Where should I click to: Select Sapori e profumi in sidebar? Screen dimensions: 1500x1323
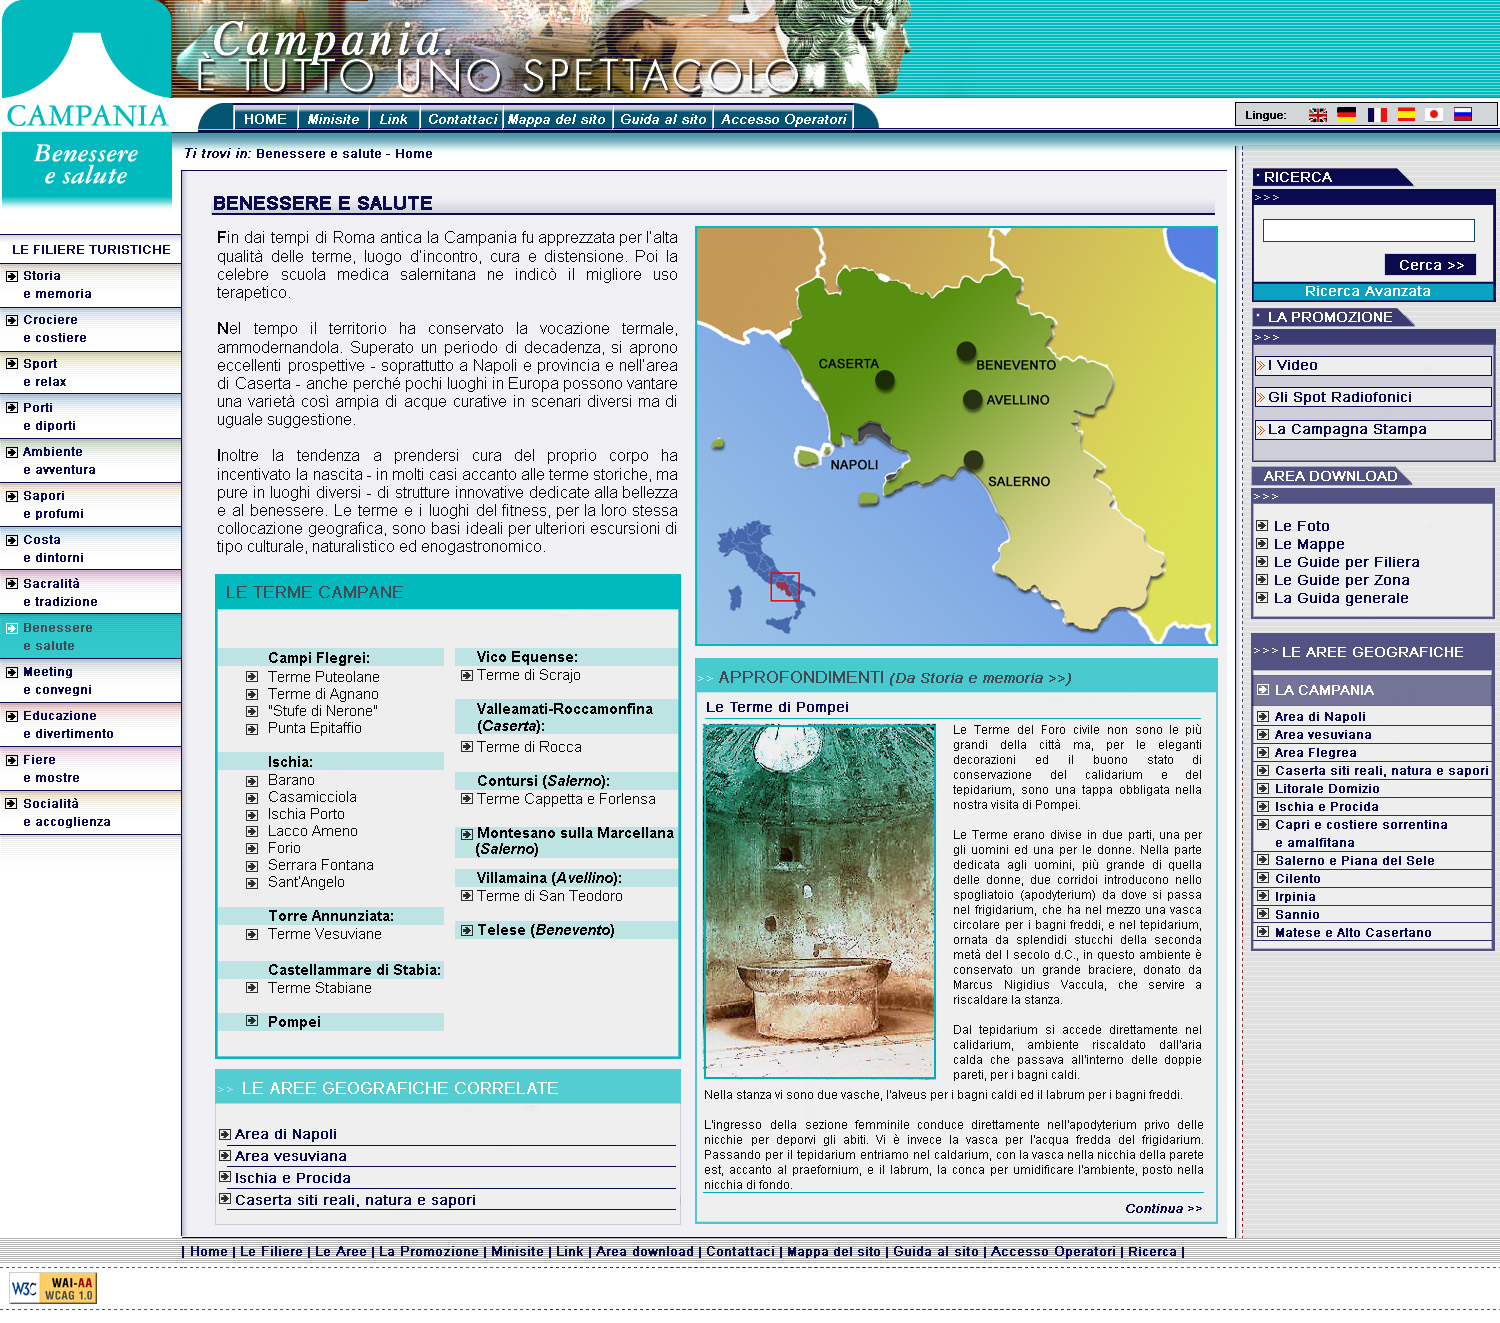90,504
